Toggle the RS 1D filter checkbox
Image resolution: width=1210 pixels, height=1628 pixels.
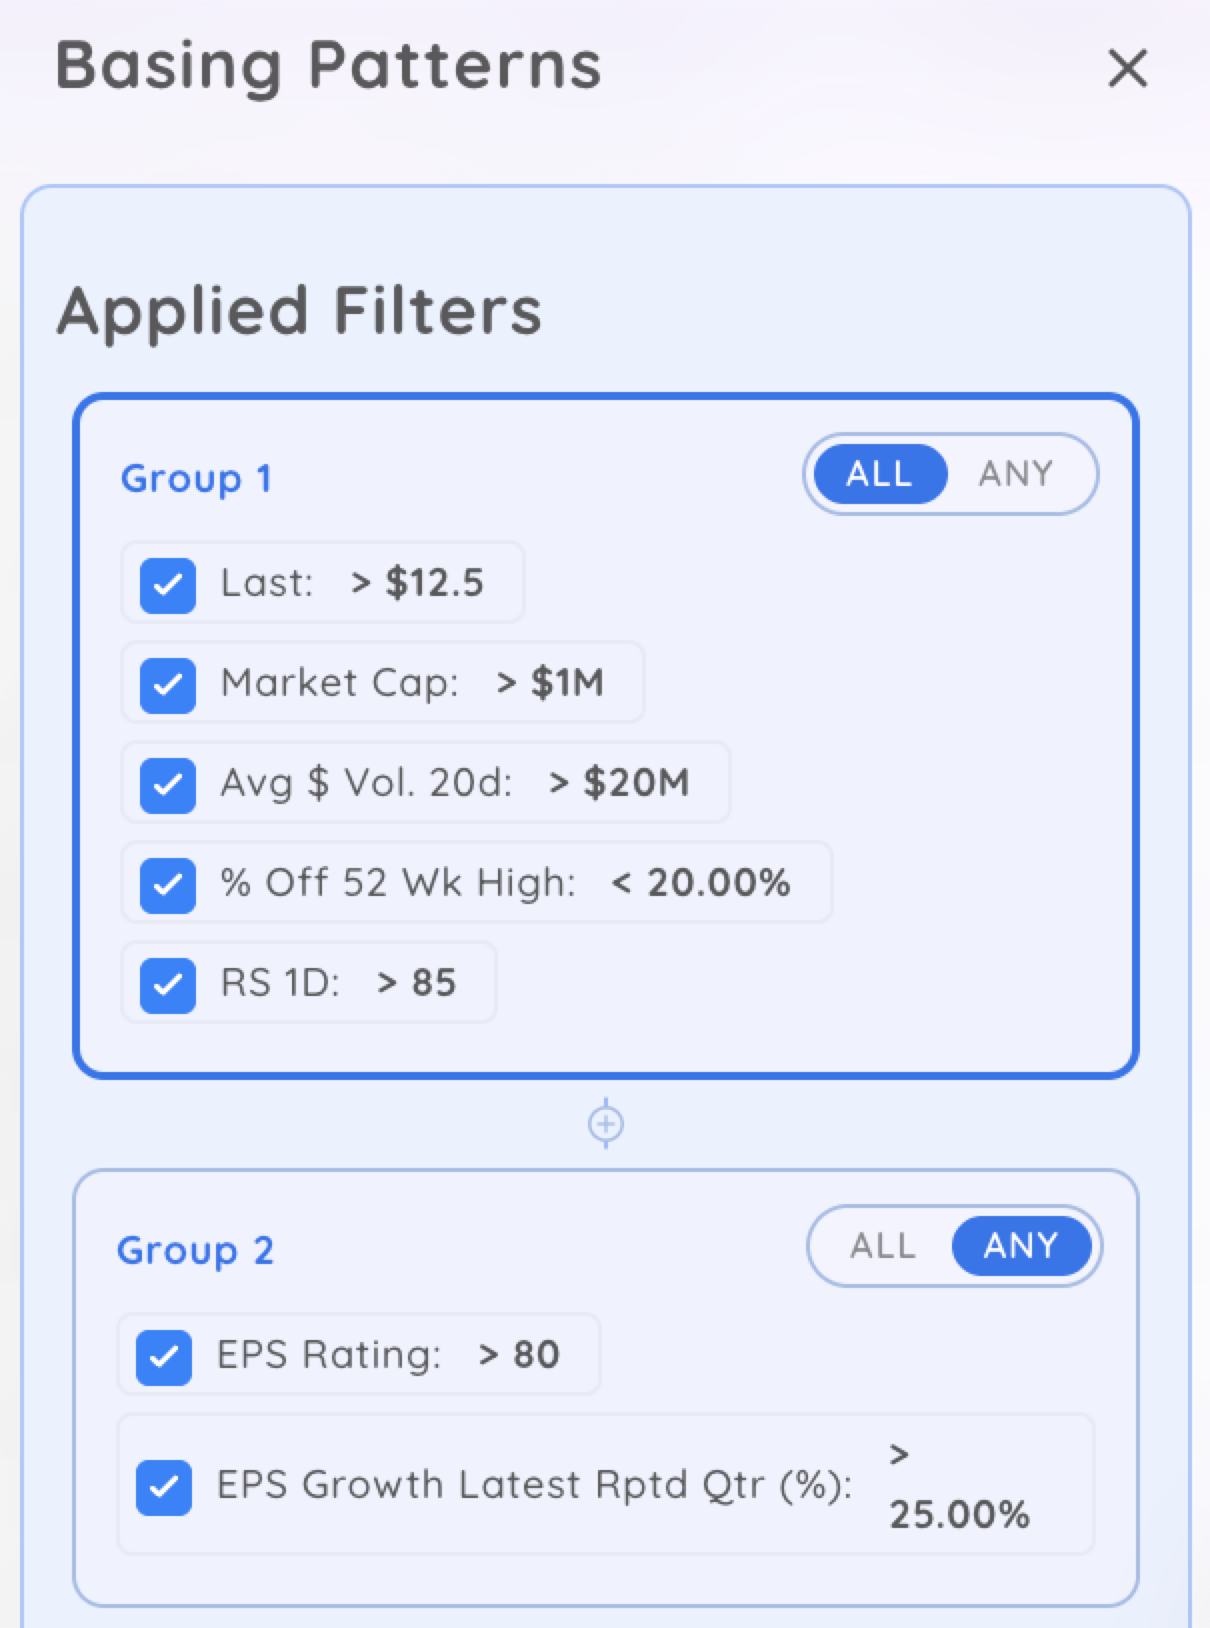pos(168,985)
